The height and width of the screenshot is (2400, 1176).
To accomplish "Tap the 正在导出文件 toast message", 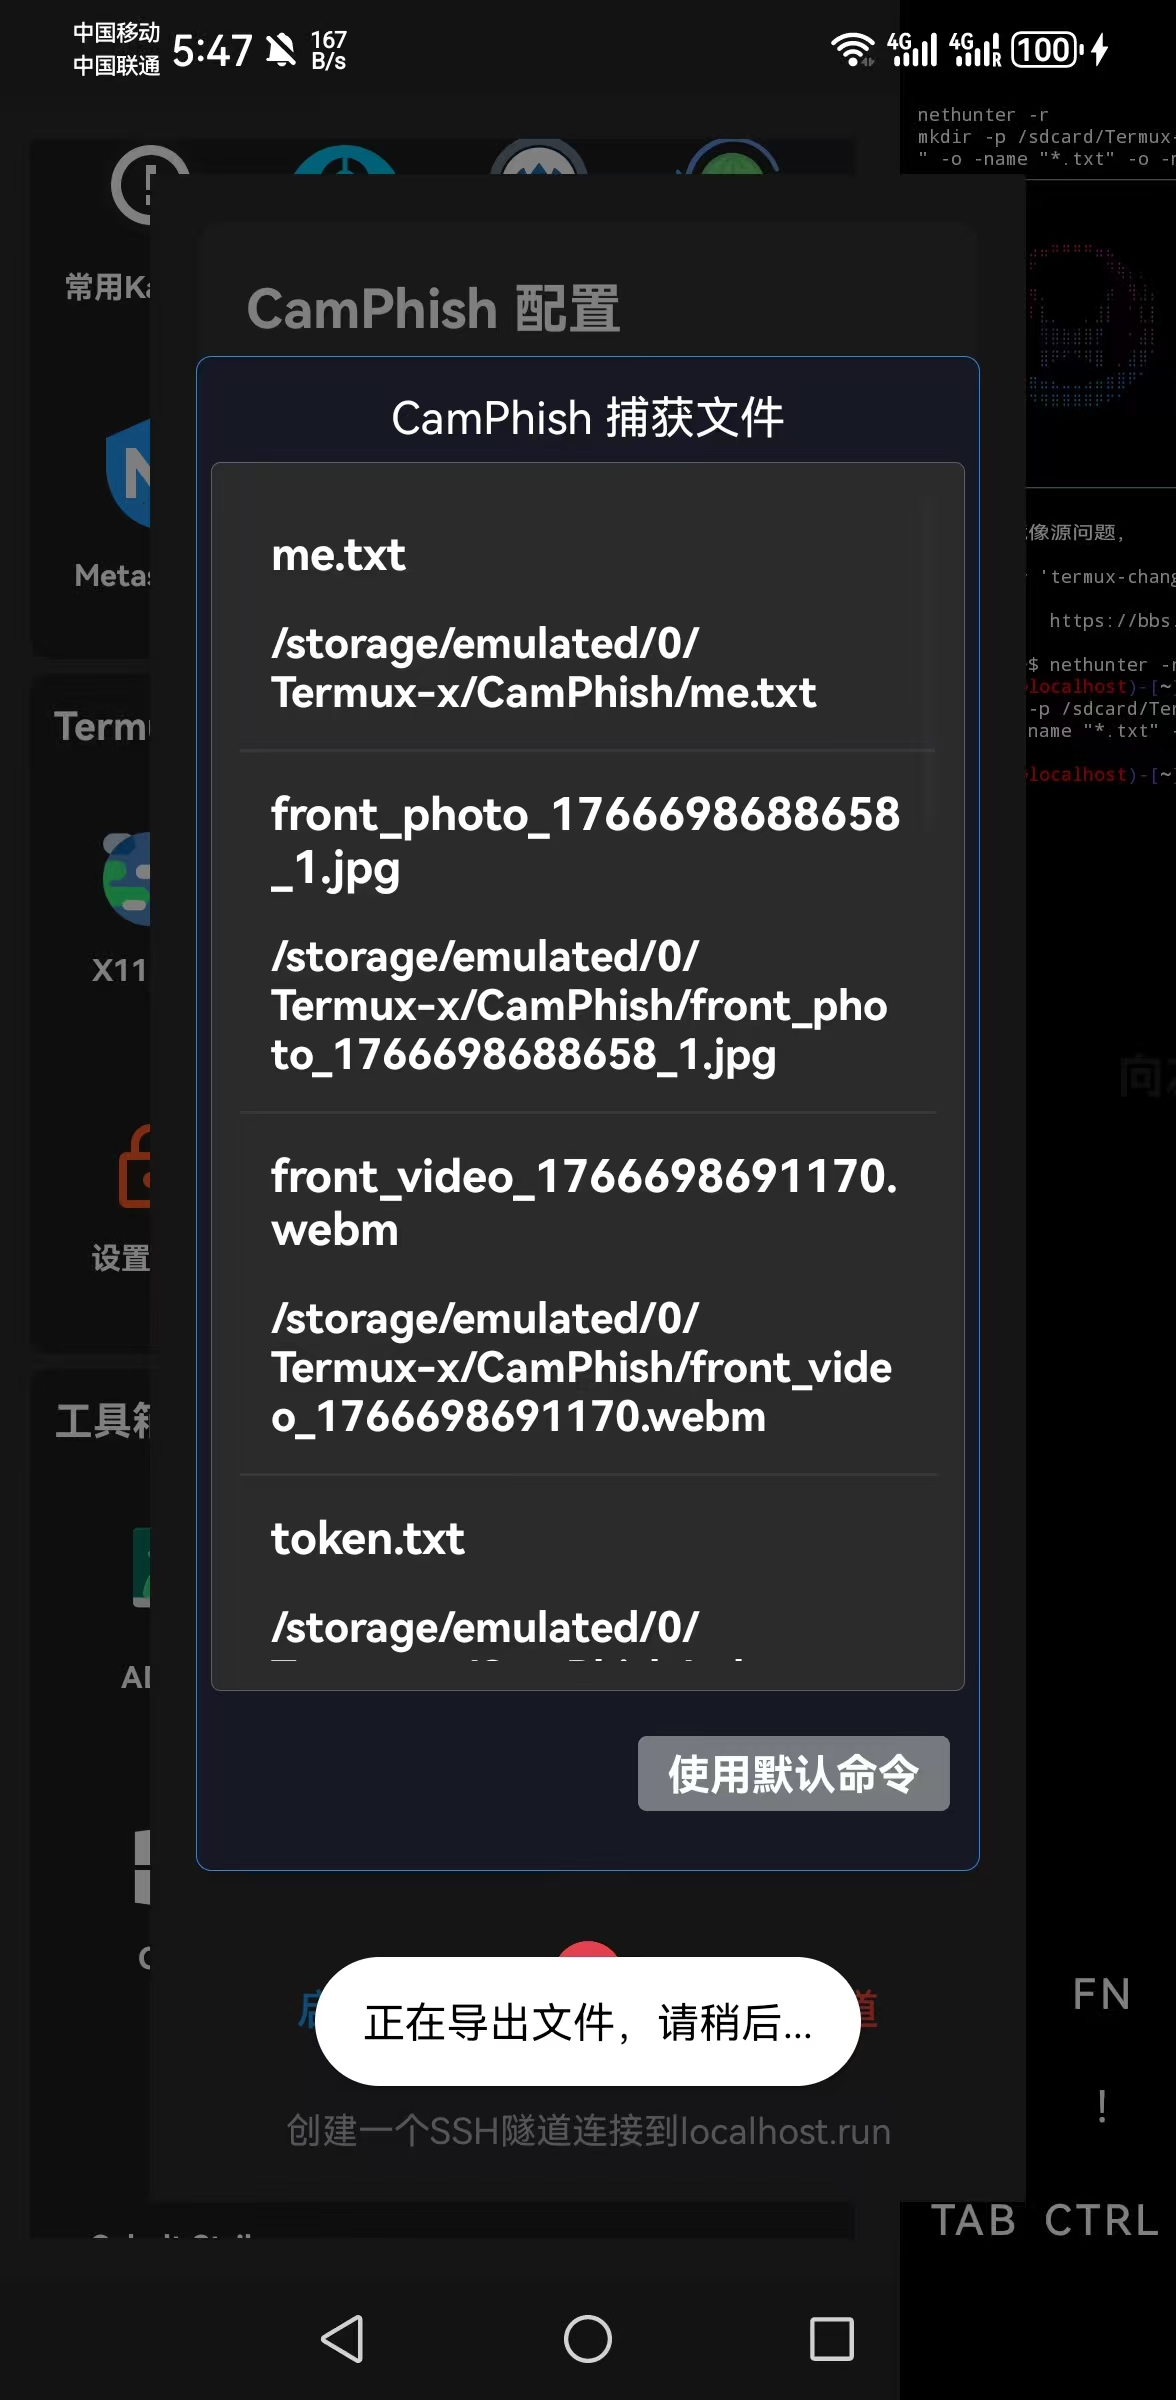I will pos(587,2022).
